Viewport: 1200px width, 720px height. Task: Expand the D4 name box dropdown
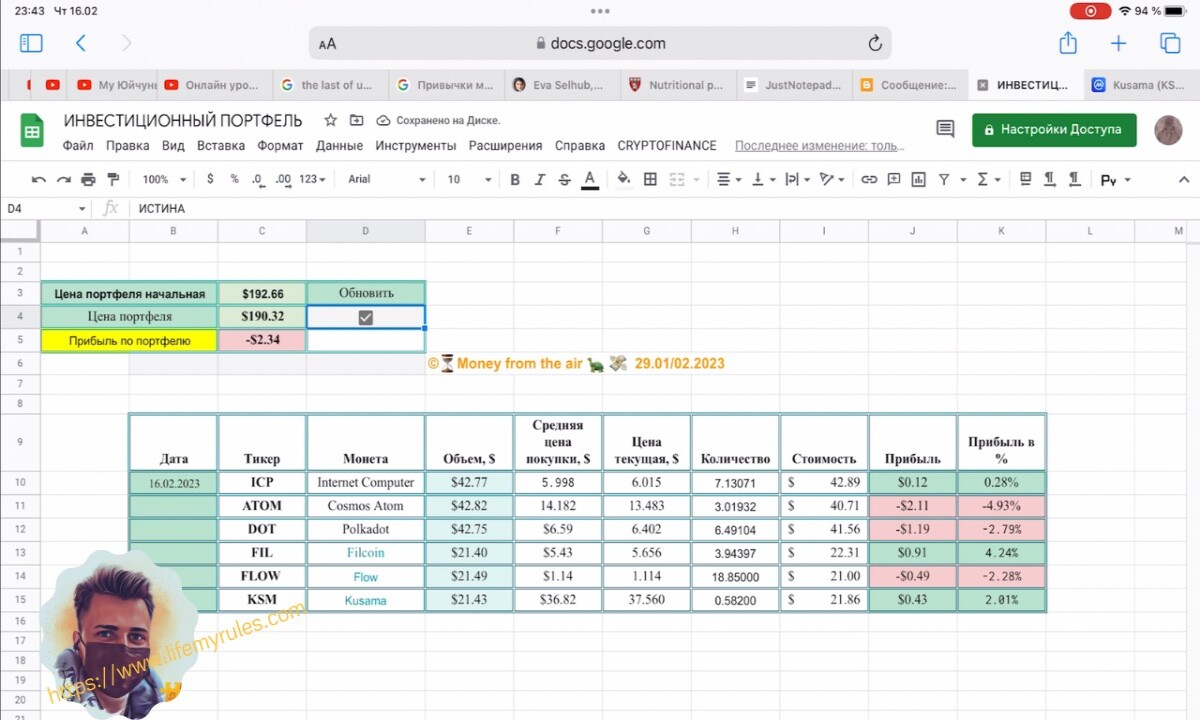[x=82, y=209]
